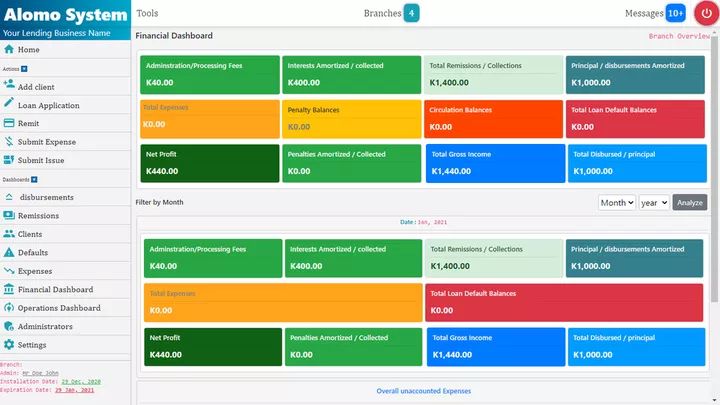The width and height of the screenshot is (720, 405).
Task: Click the Expenses trend icon
Action: [9, 271]
